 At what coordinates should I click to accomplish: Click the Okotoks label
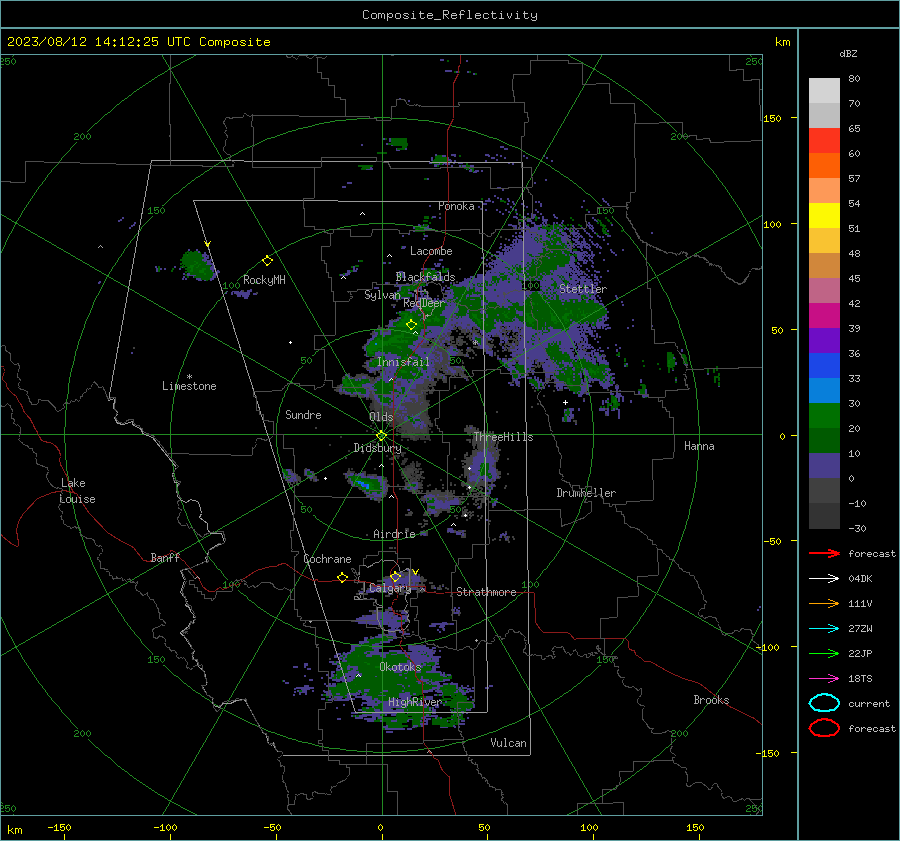coord(400,667)
